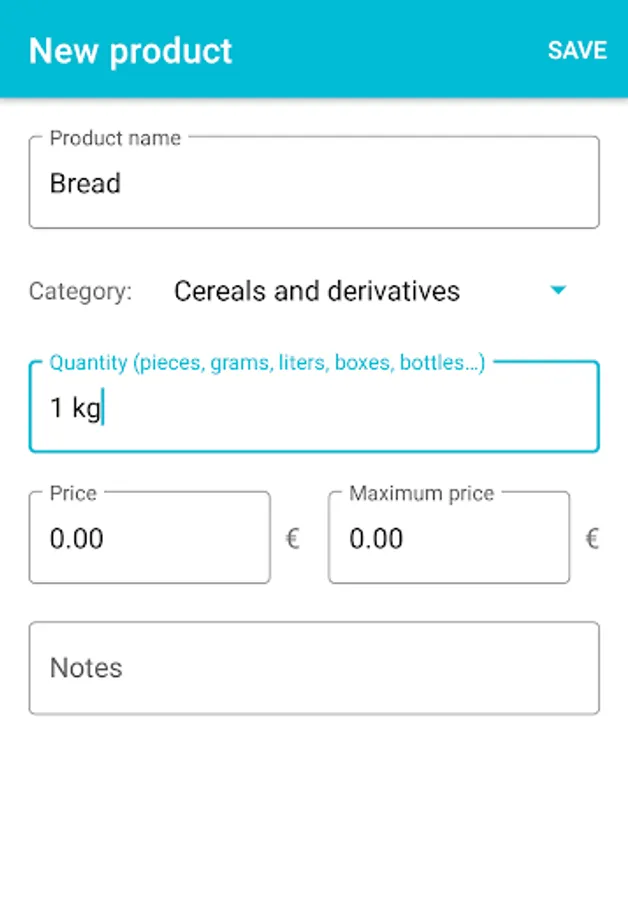
Task: Place cursor after the 1 kg text
Action: click(x=104, y=408)
